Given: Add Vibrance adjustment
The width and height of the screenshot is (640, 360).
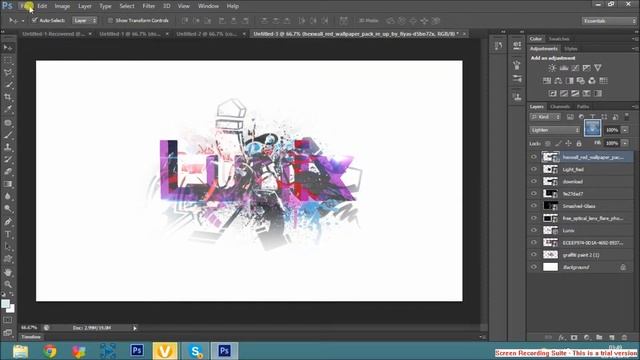Looking at the screenshot, I should click(598, 68).
